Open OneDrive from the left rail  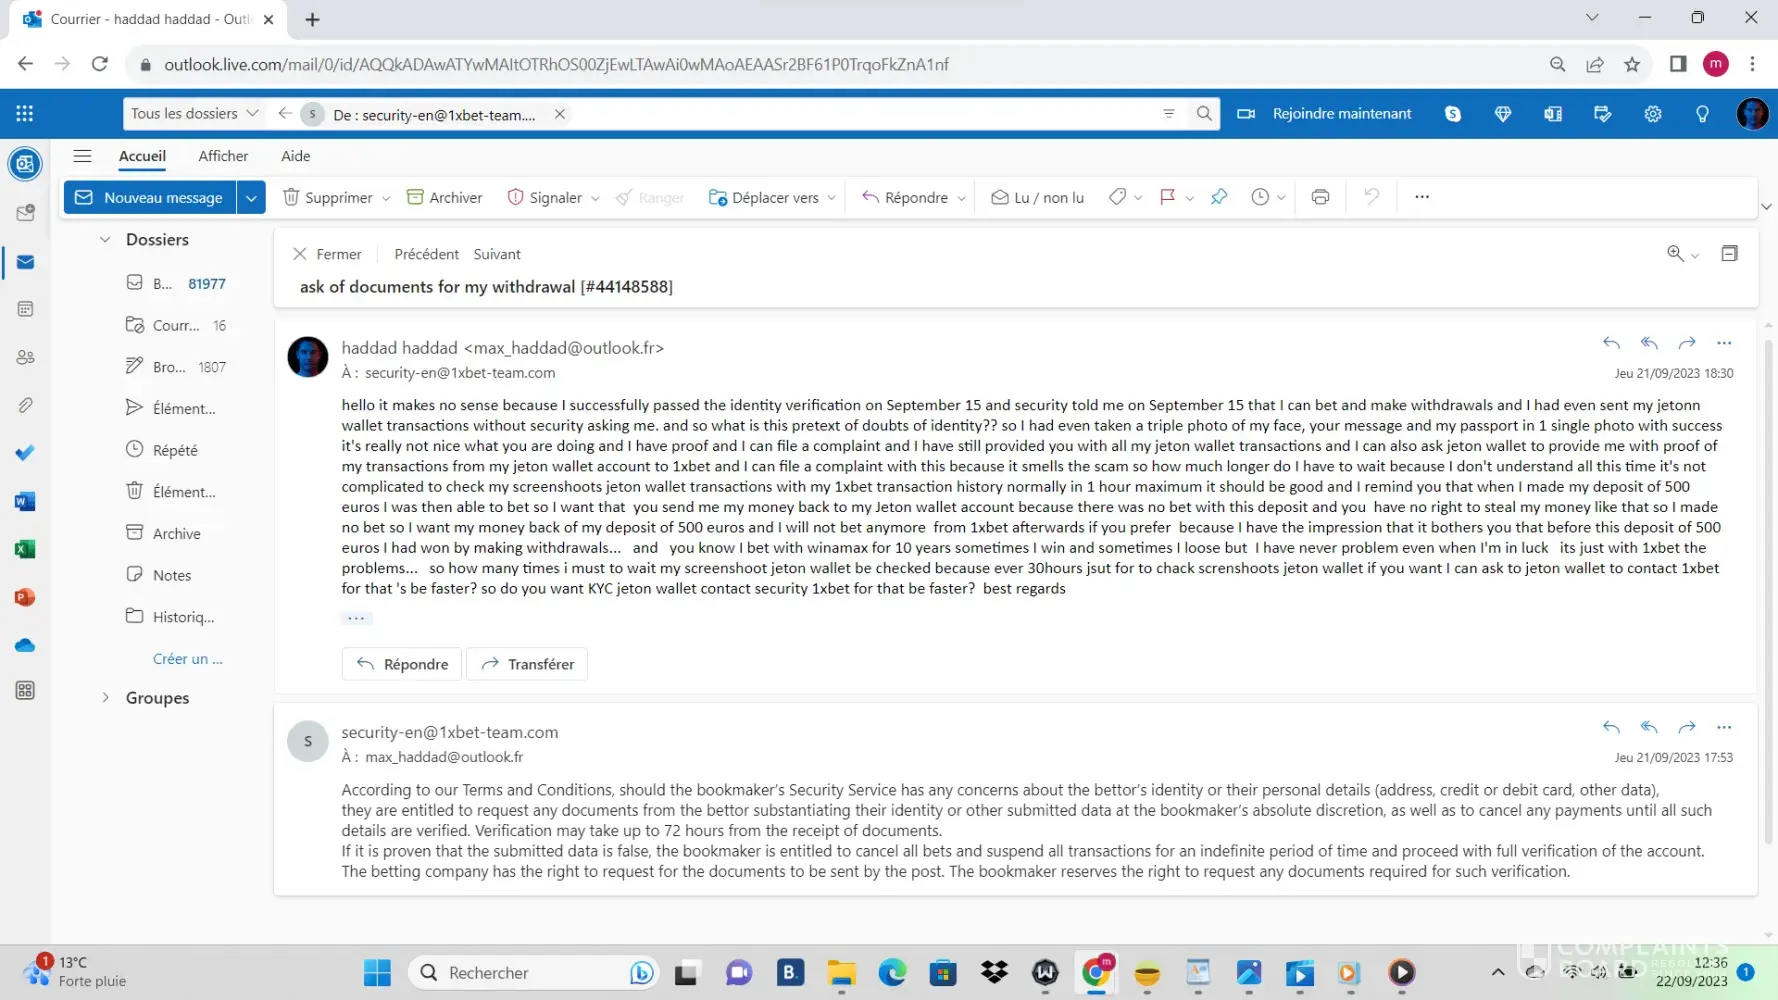26,645
